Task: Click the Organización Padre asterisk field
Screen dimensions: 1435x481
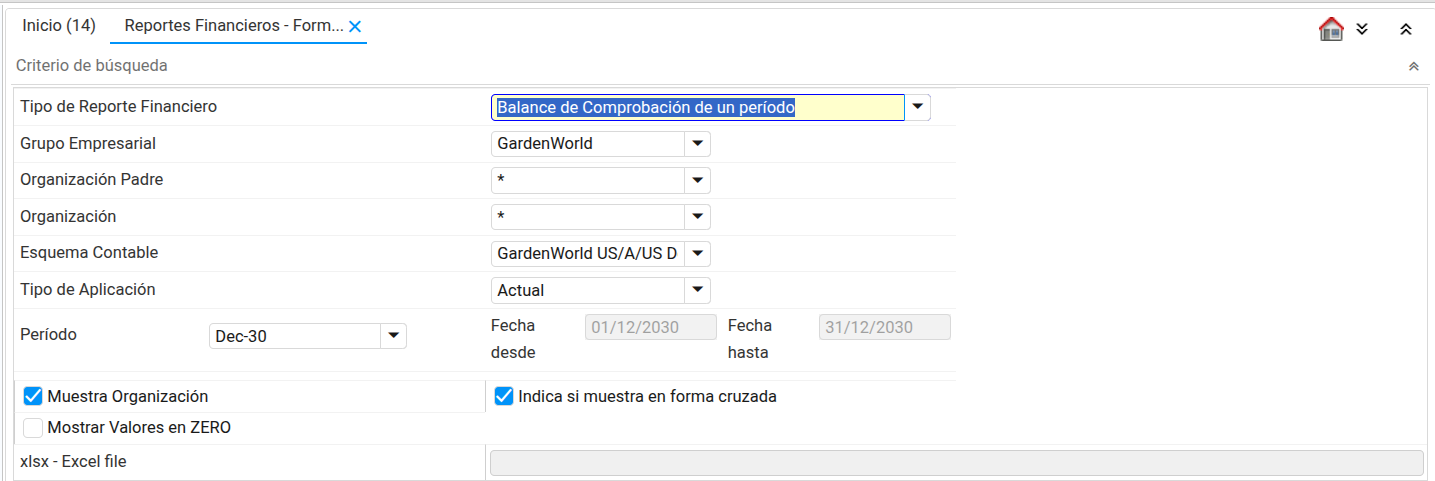Action: (588, 180)
